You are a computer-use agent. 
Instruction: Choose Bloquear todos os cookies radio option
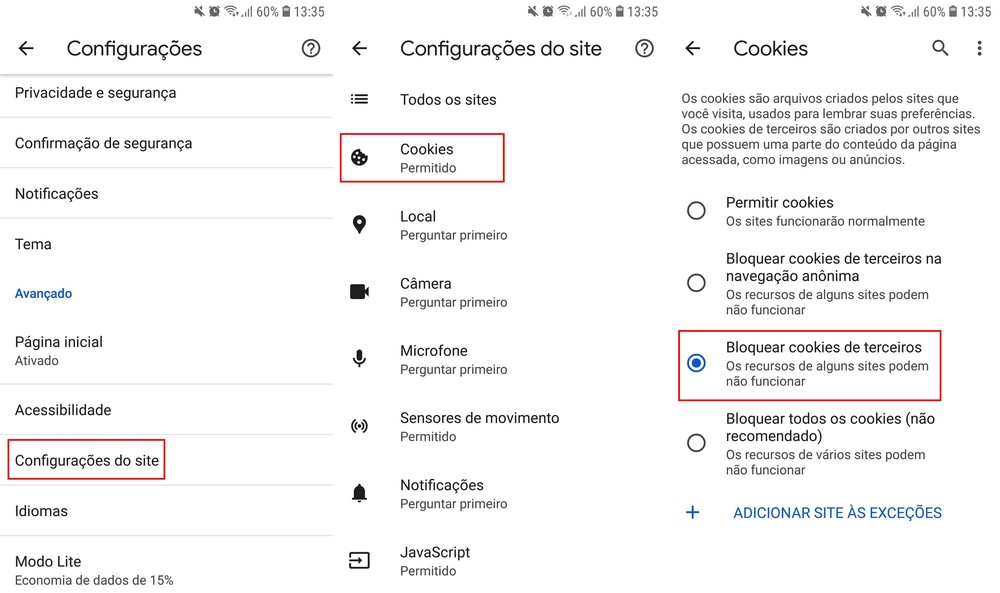coord(696,442)
